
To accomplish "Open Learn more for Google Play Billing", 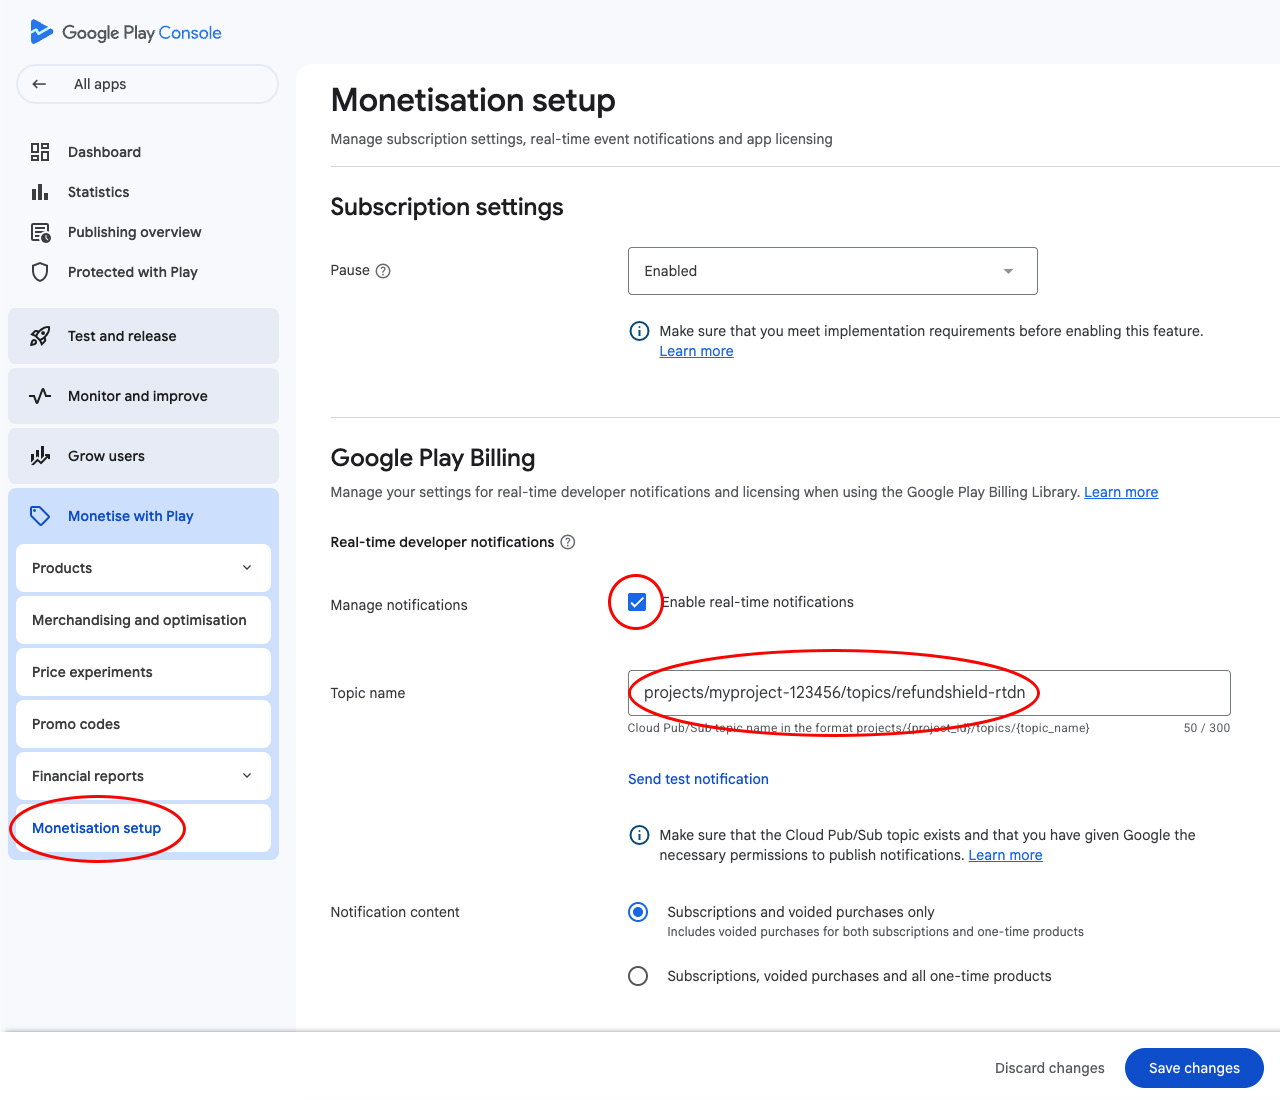I will click(1121, 492).
